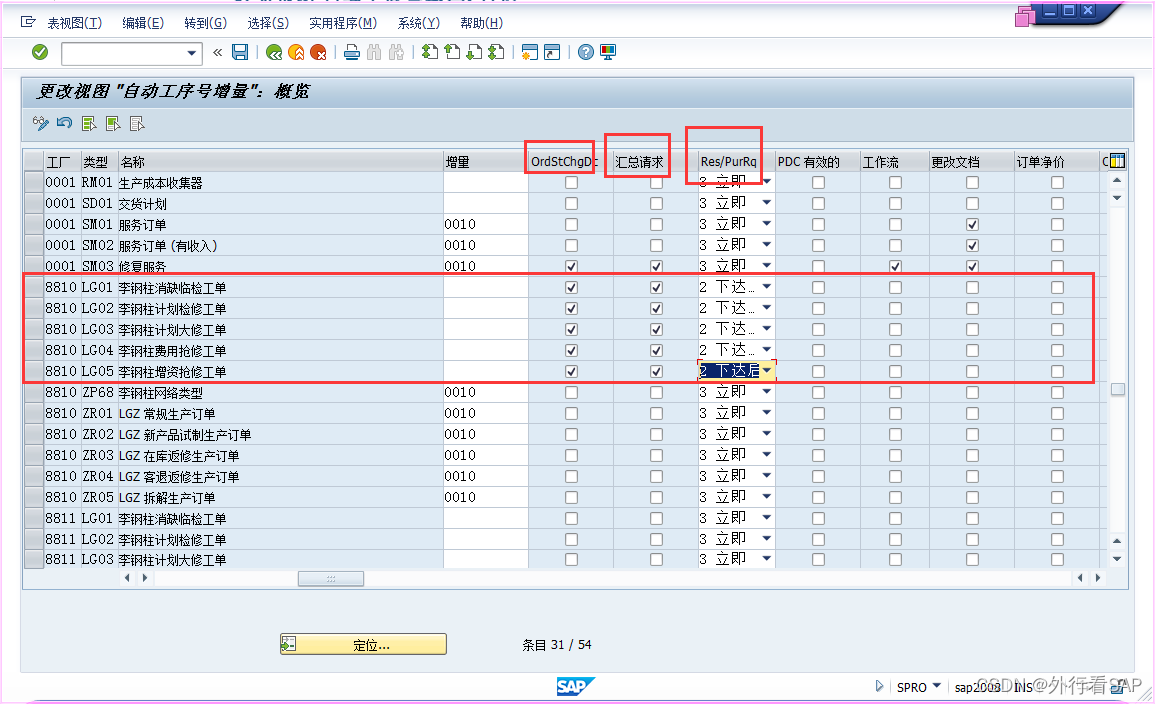Image resolution: width=1157 pixels, height=704 pixels.
Task: Click the Save diskette icon
Action: coord(240,52)
